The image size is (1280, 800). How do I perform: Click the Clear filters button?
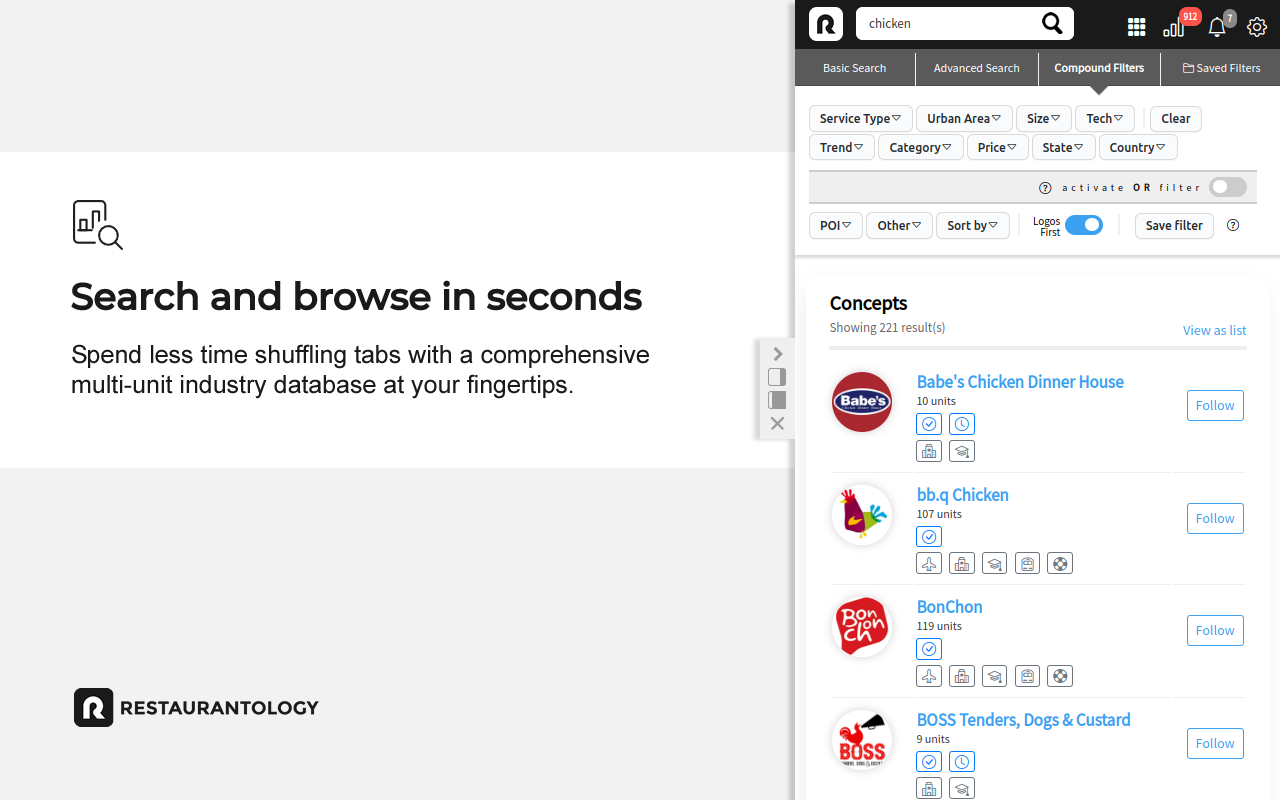point(1176,118)
